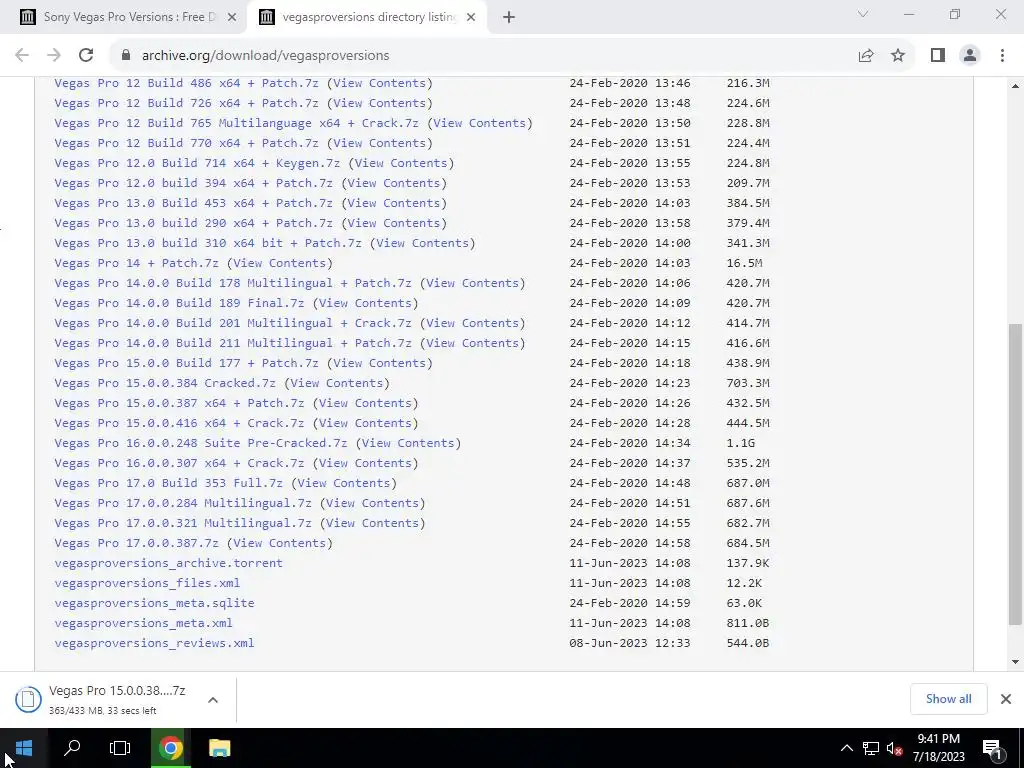This screenshot has width=1024, height=768.
Task: Download Vegas Pro 15.0.0 Build 177 + Patch.7z
Action: pyautogui.click(x=186, y=363)
